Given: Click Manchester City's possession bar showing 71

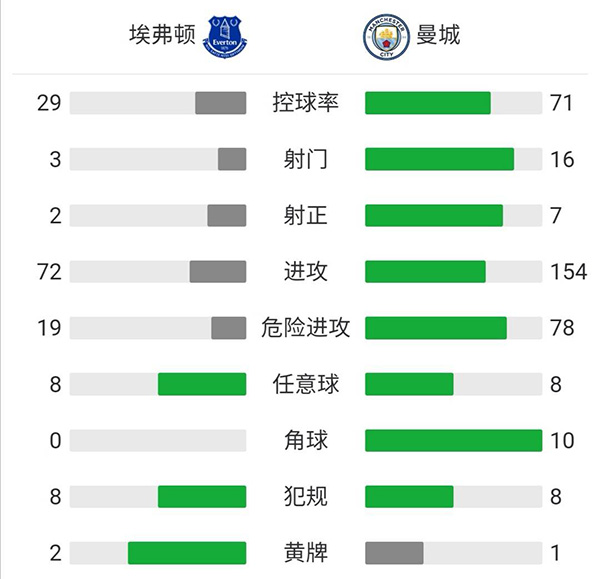Looking at the screenshot, I should point(428,103).
